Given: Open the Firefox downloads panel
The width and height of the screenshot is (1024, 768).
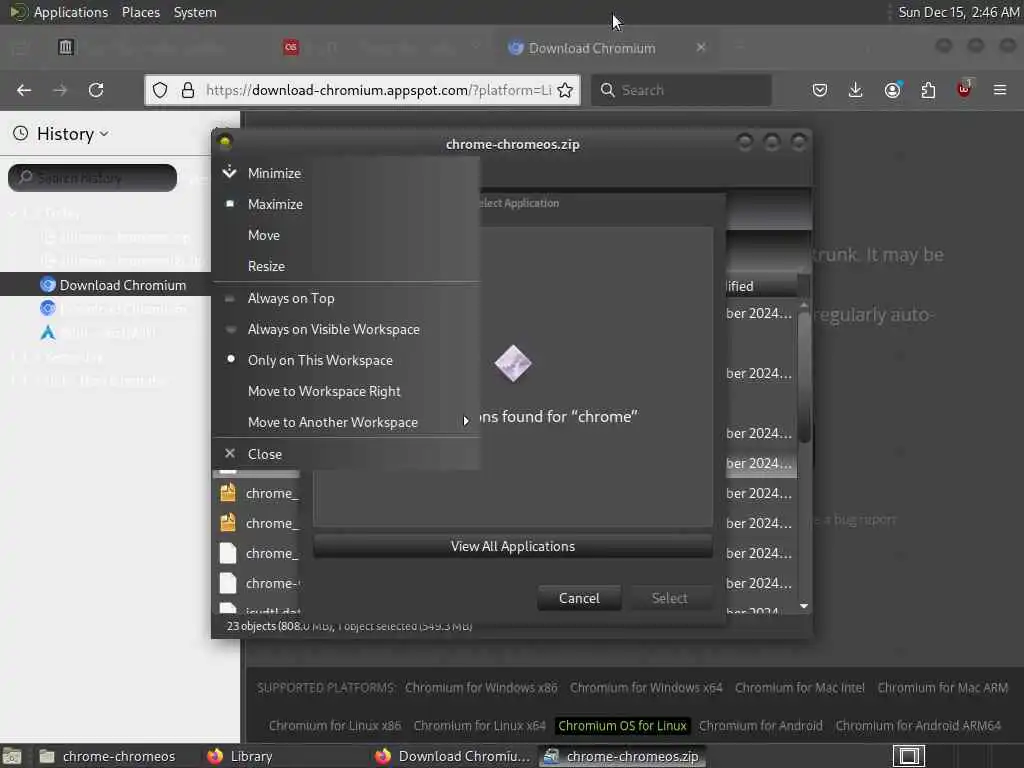Looking at the screenshot, I should coord(856,90).
